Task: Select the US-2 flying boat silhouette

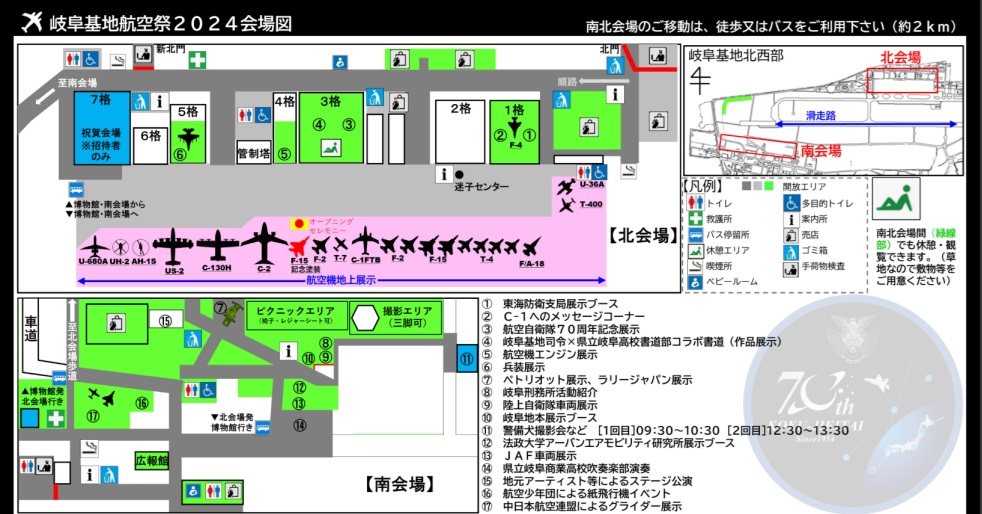Action: click(x=173, y=246)
